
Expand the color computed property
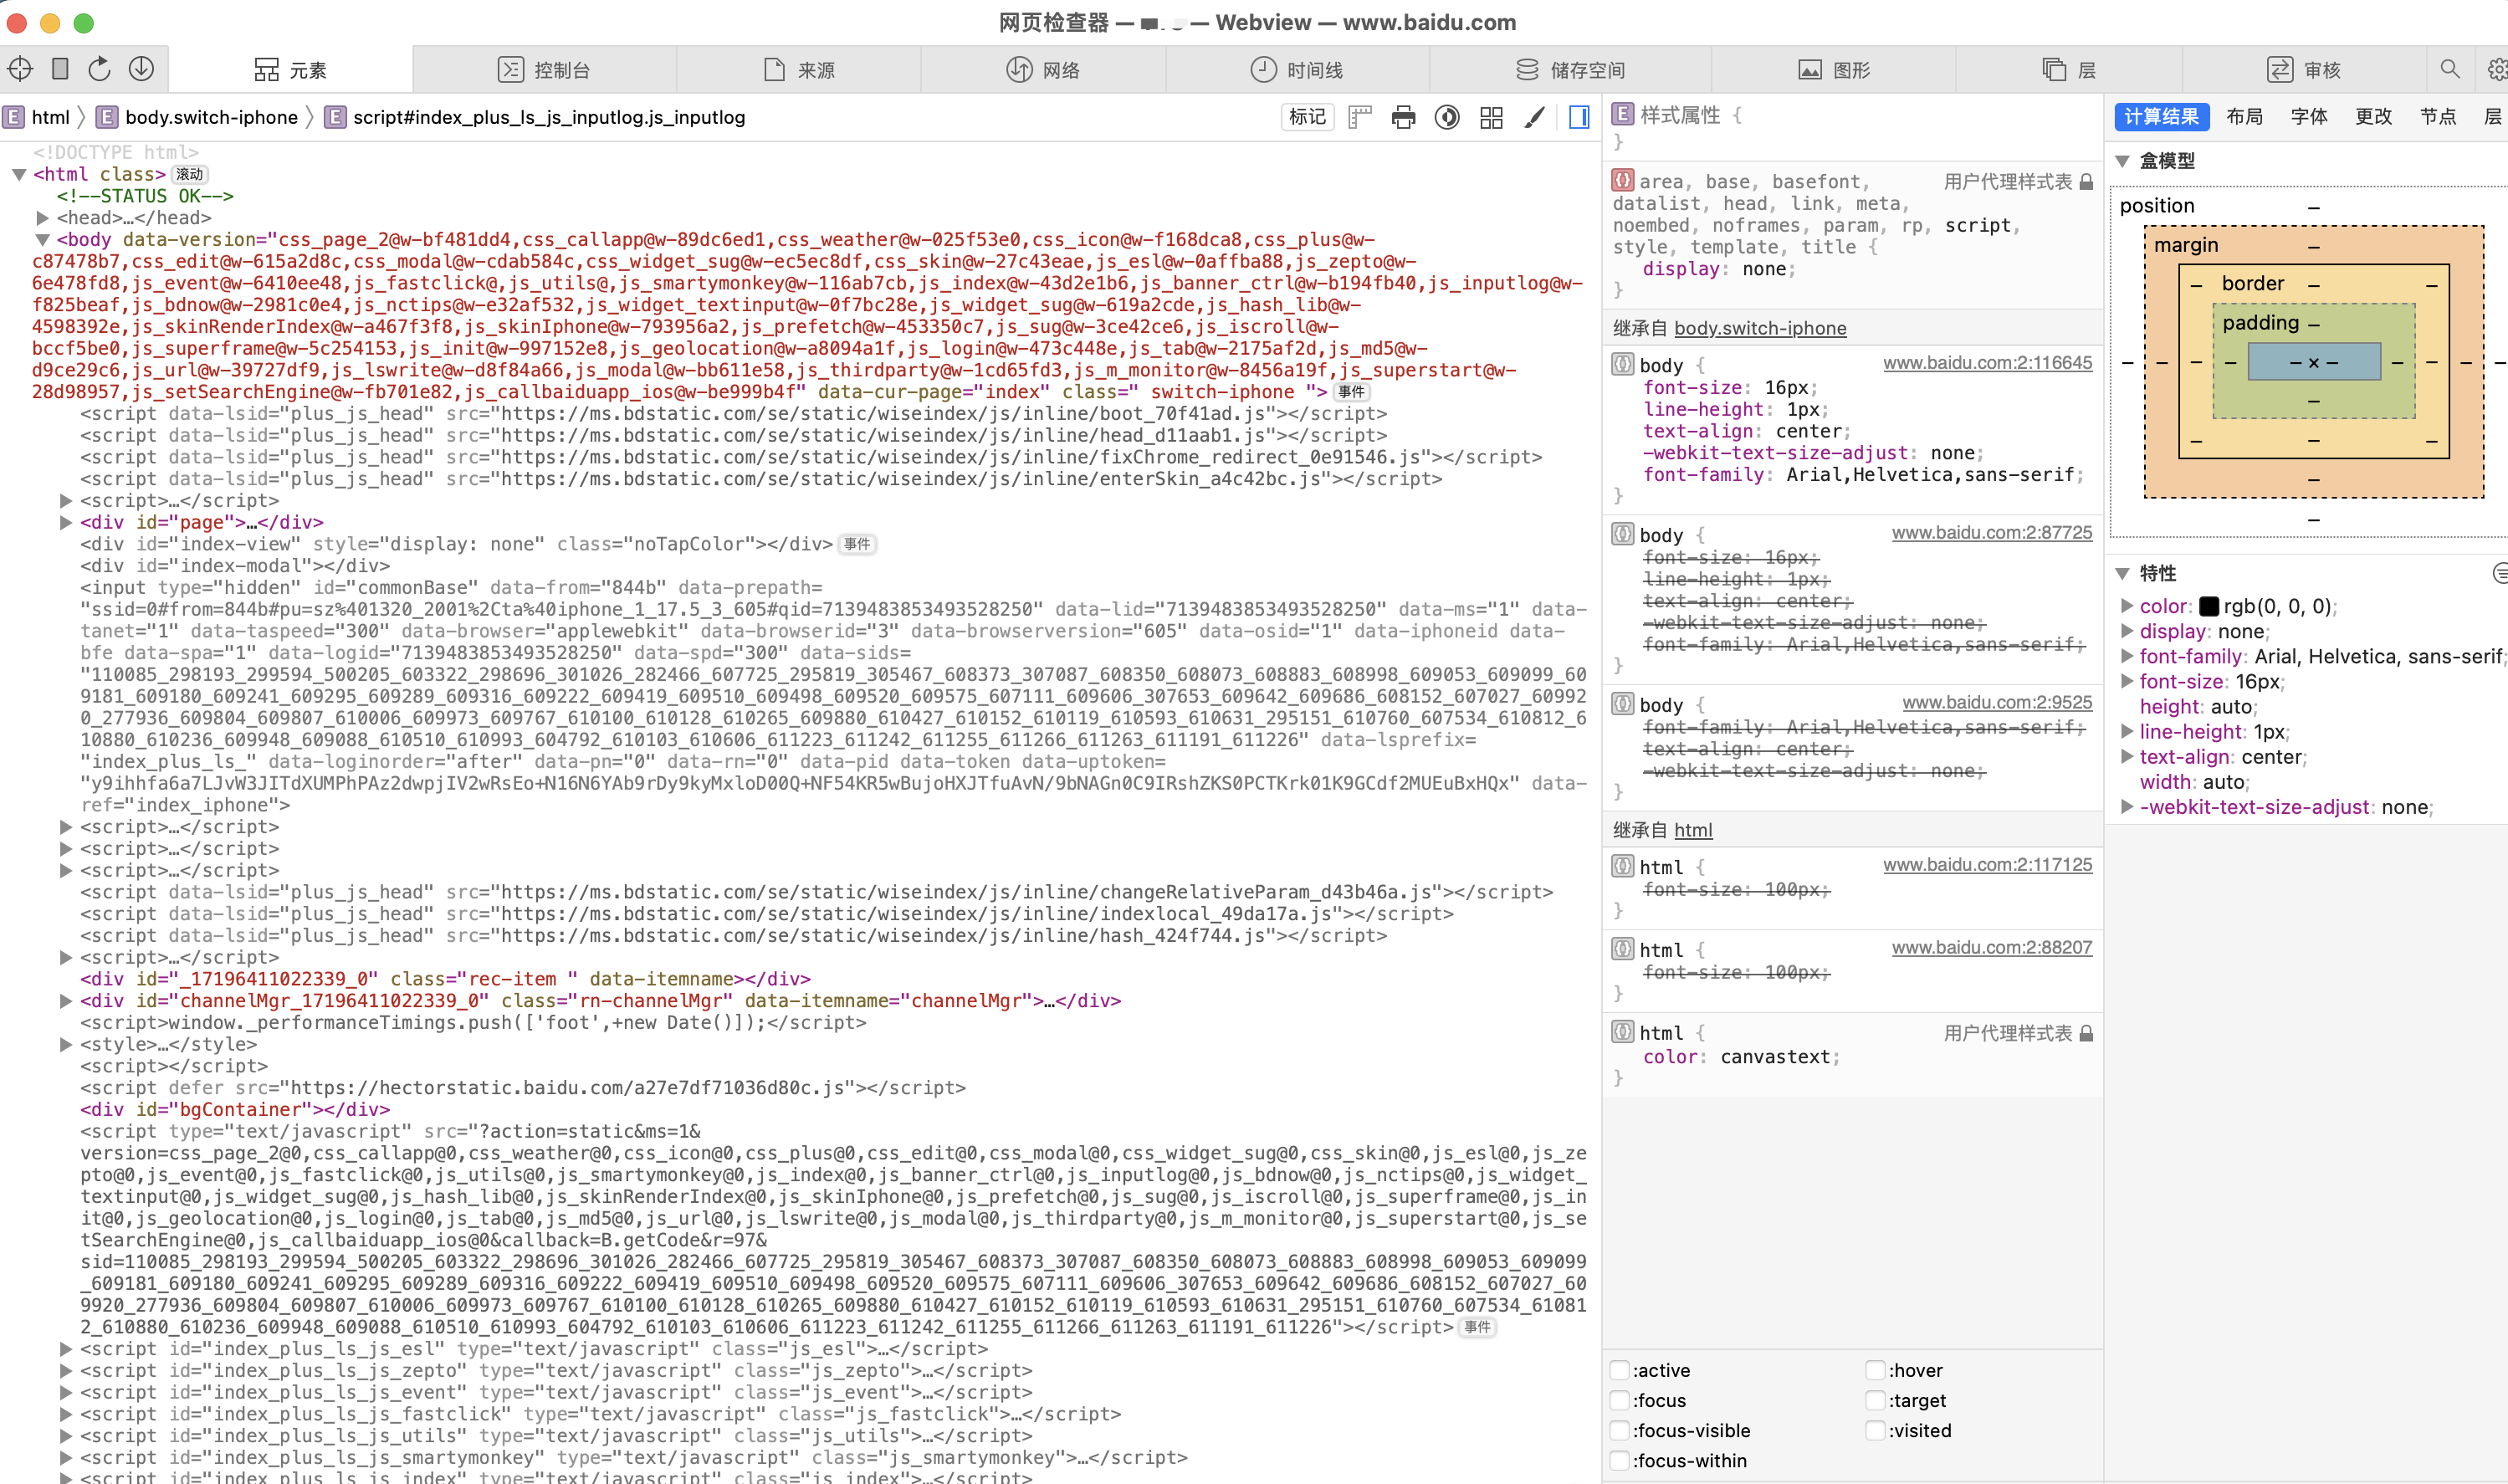point(2128,606)
